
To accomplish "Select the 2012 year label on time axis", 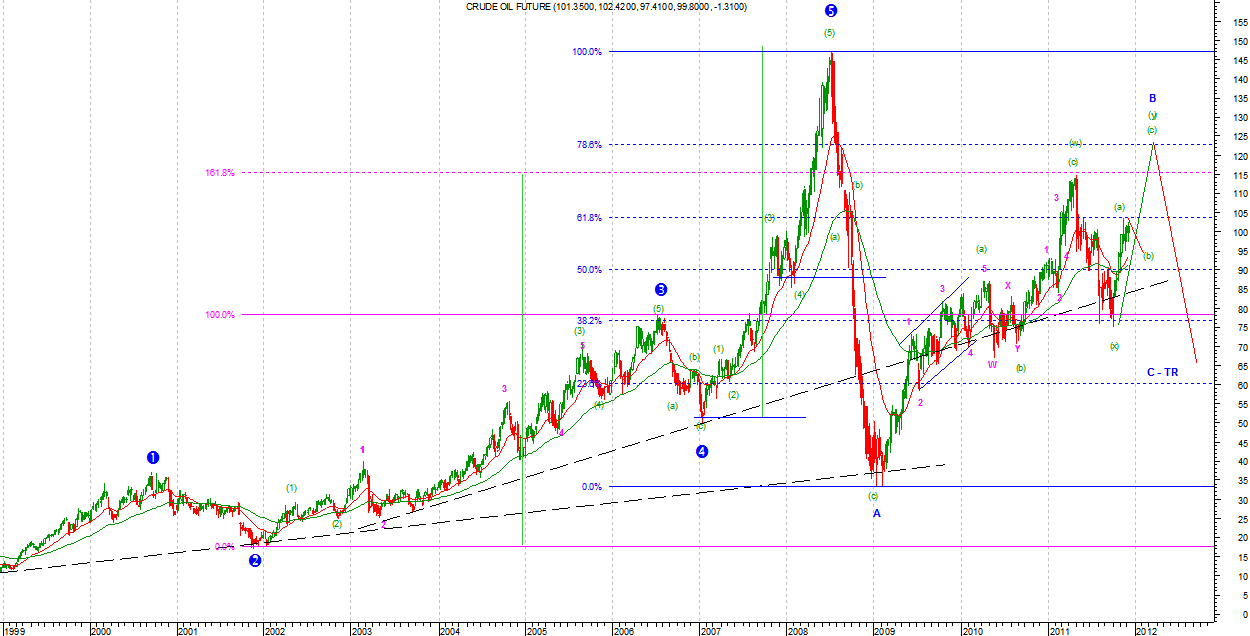I will pos(1146,631).
